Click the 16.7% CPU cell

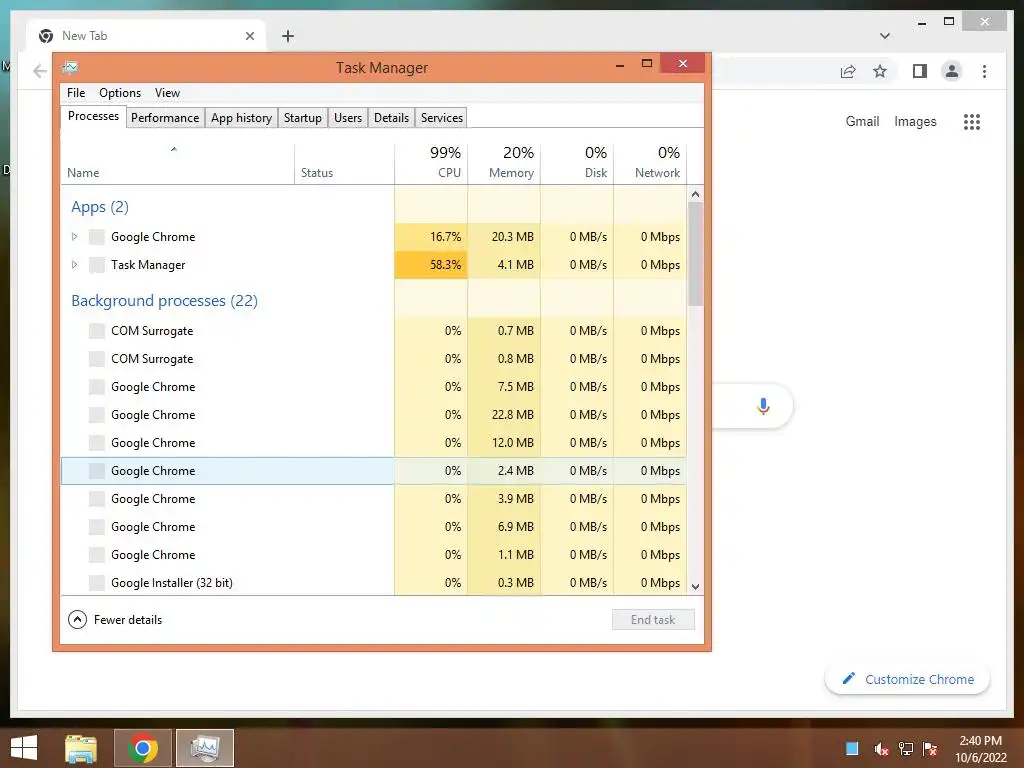click(431, 237)
